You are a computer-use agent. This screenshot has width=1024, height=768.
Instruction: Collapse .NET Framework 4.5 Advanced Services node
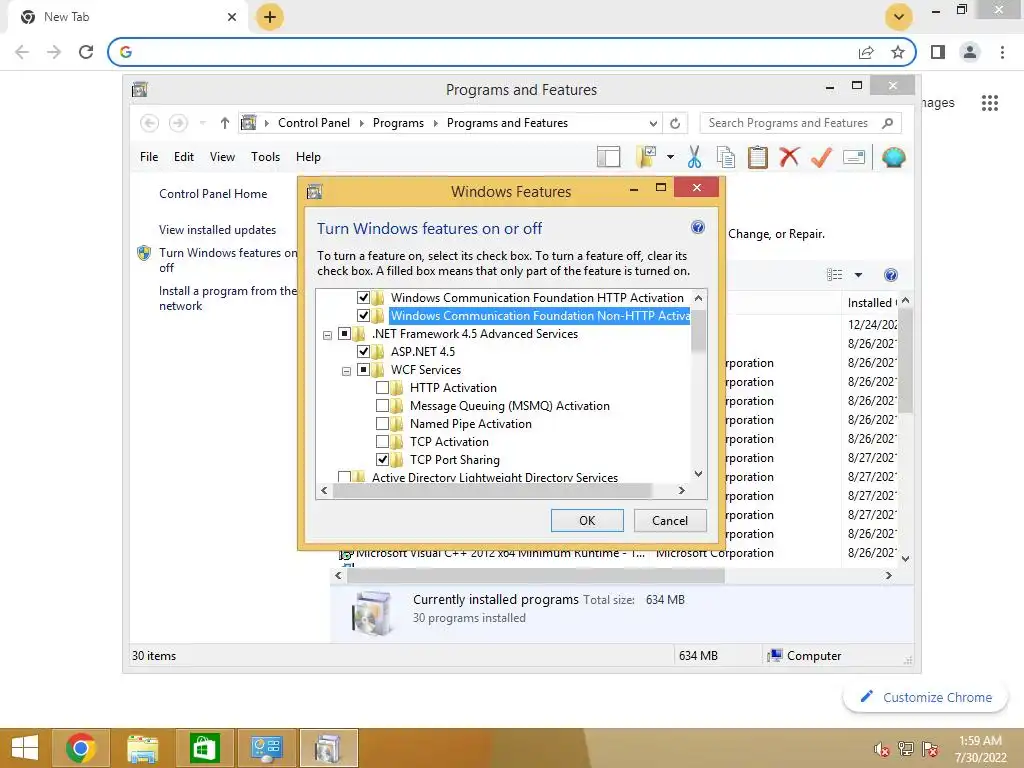pyautogui.click(x=327, y=335)
